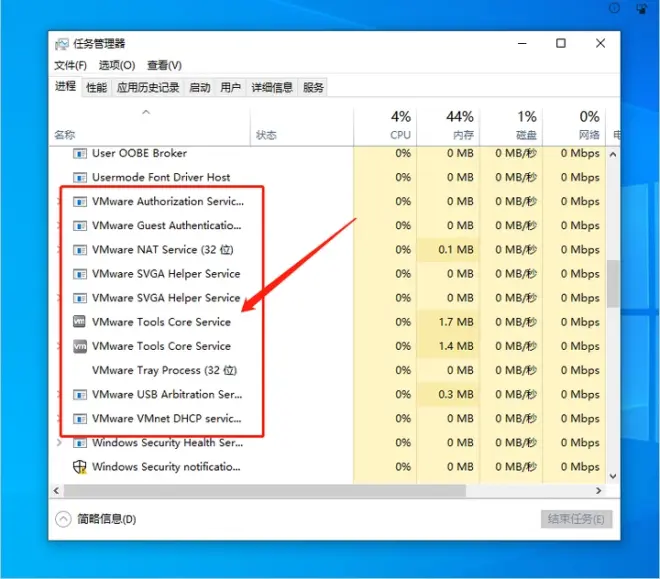
Task: Click the VMware Authorization Service icon
Action: point(80,202)
